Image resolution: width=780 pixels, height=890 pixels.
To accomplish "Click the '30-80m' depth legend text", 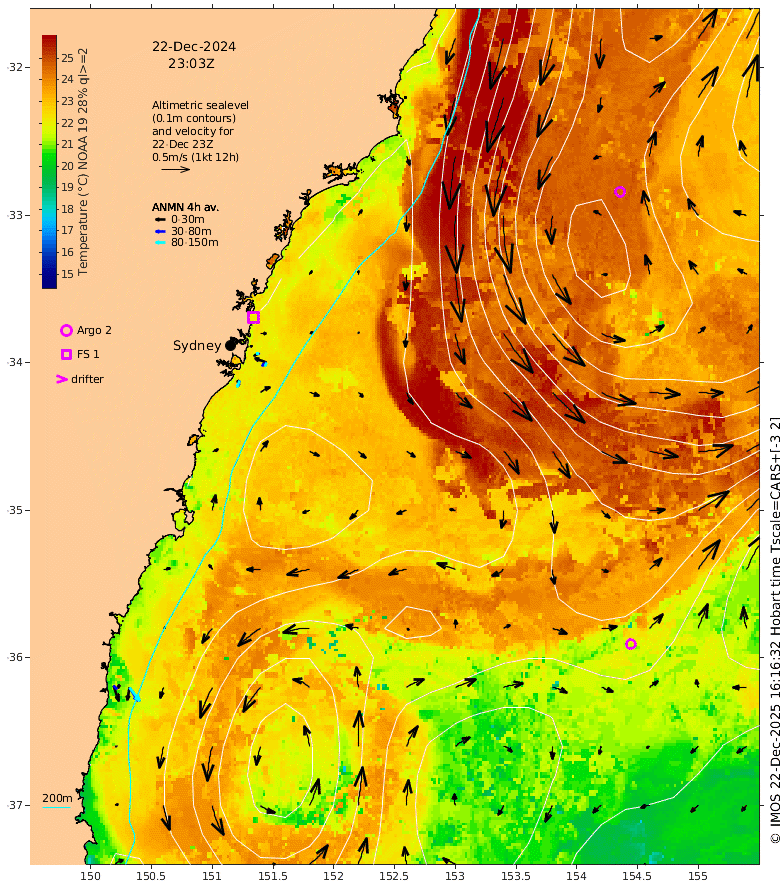I will [x=191, y=231].
